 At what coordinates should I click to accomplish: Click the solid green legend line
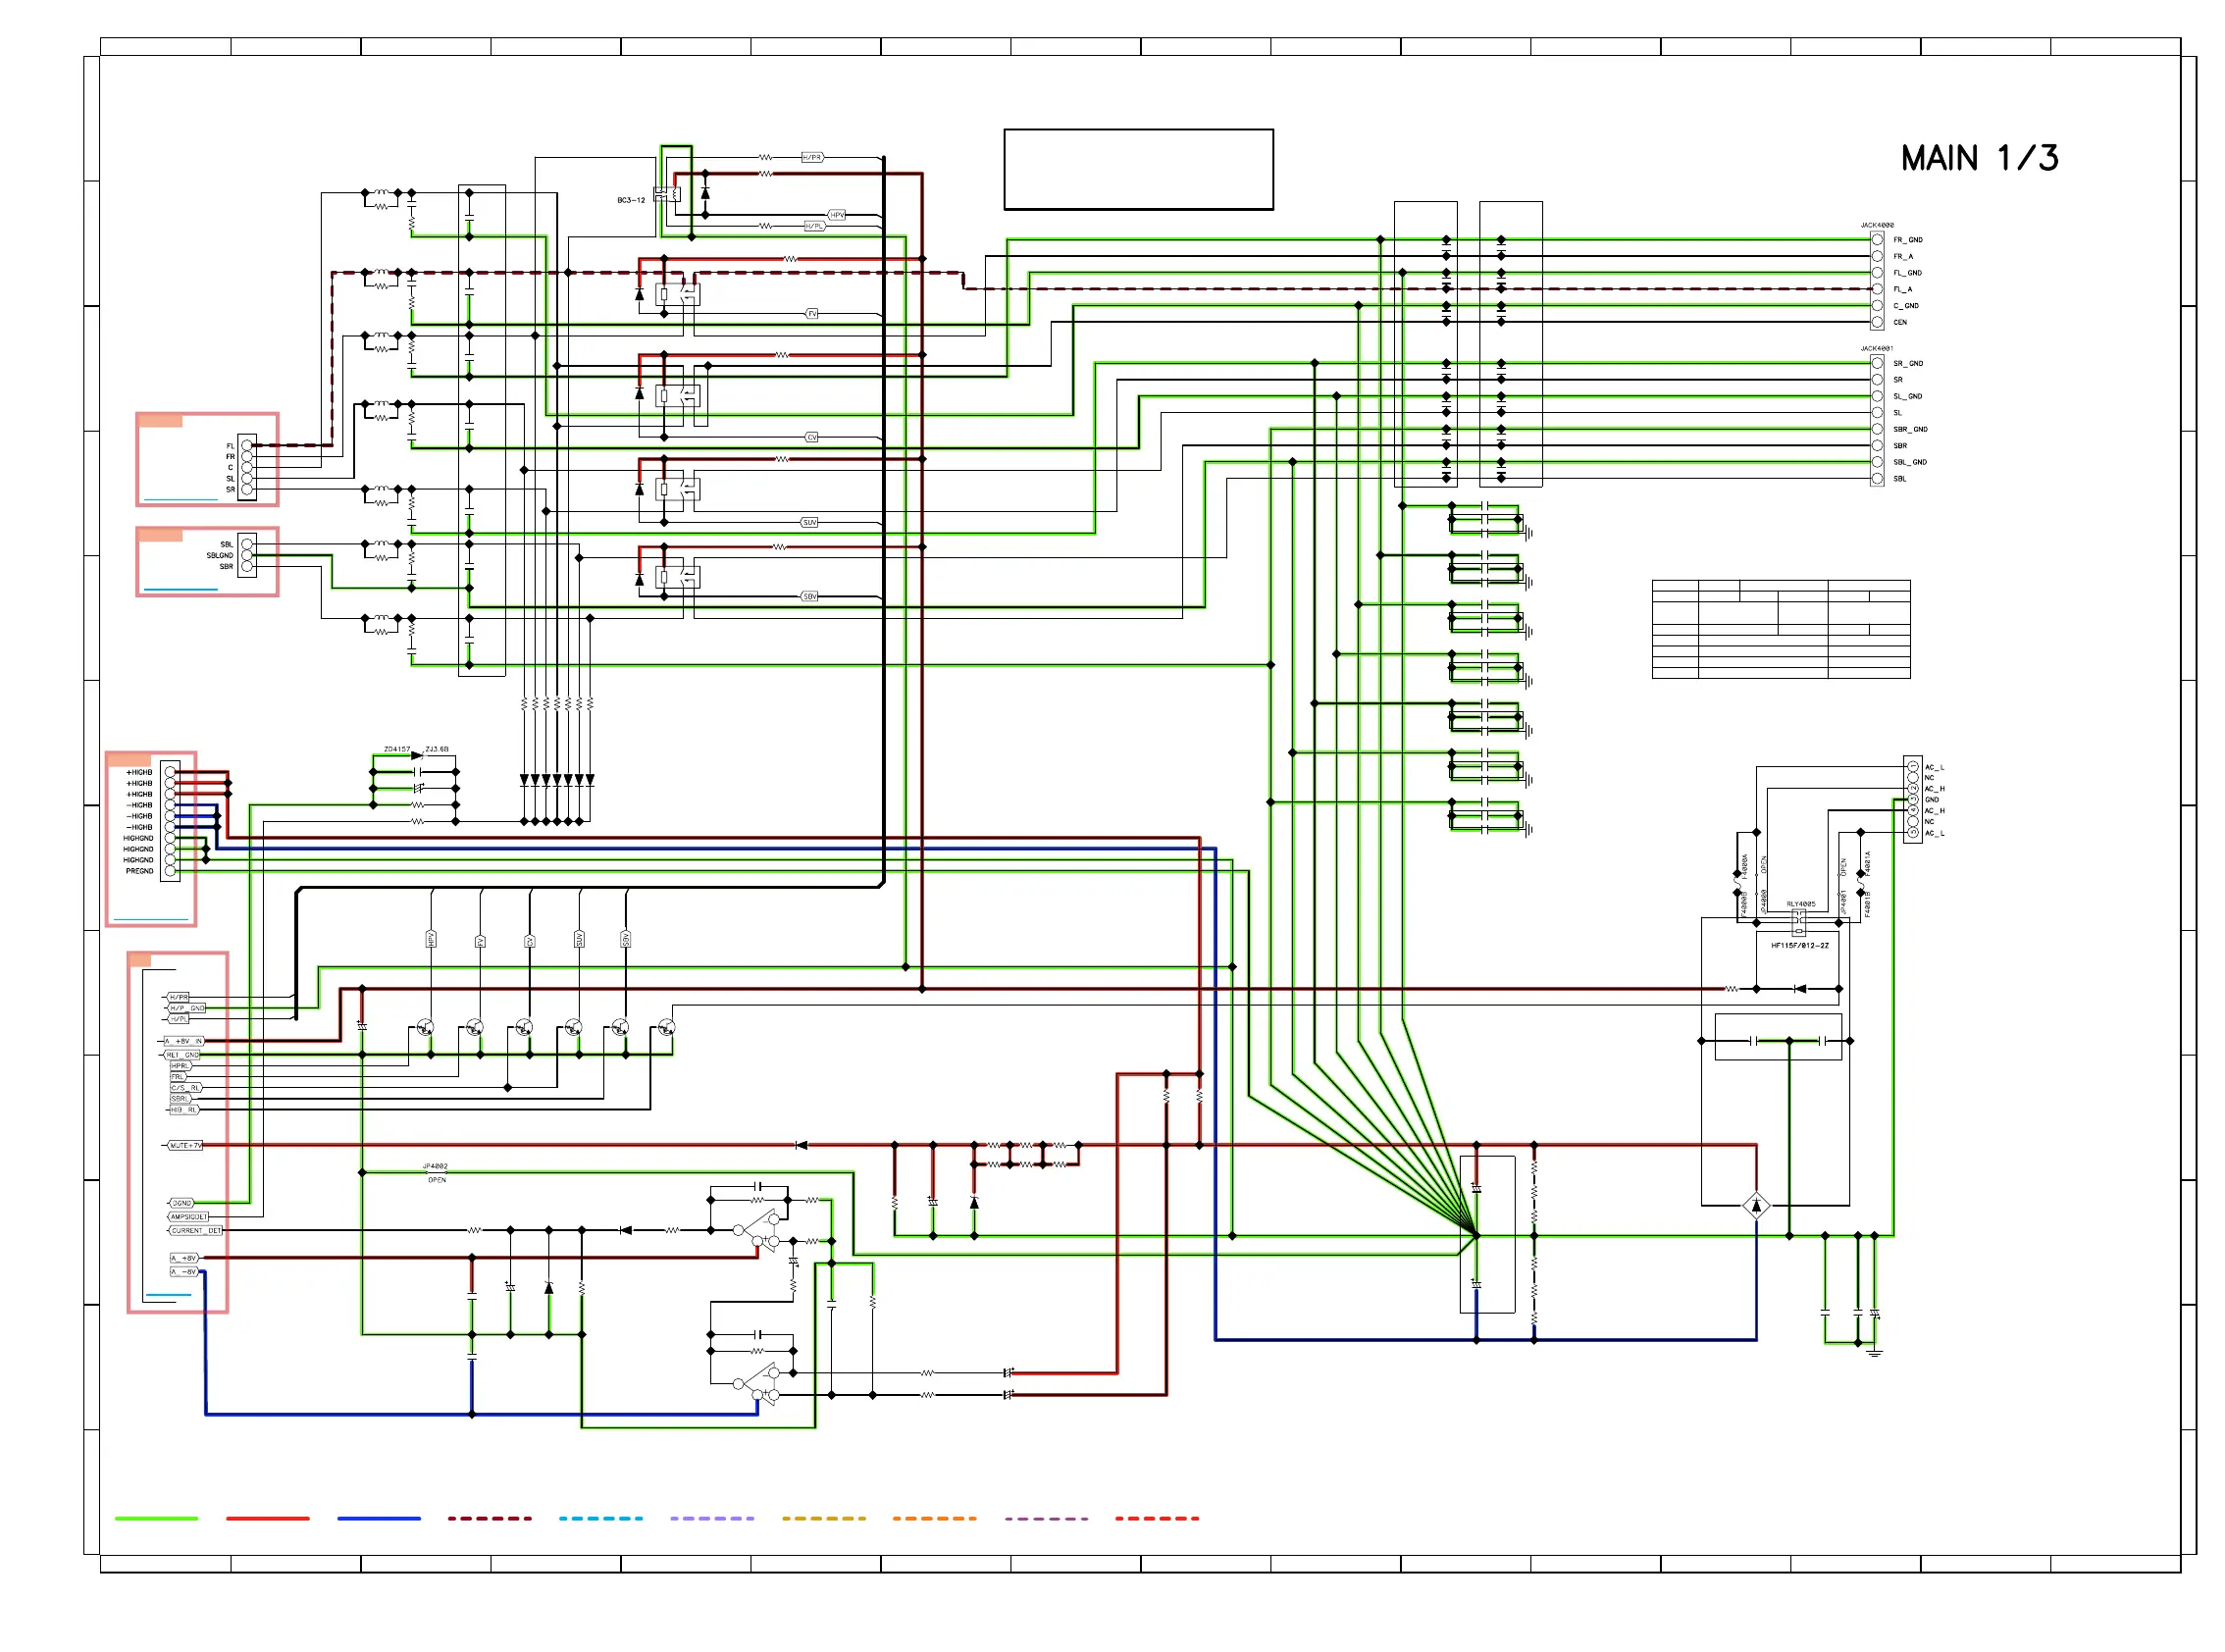click(156, 1518)
